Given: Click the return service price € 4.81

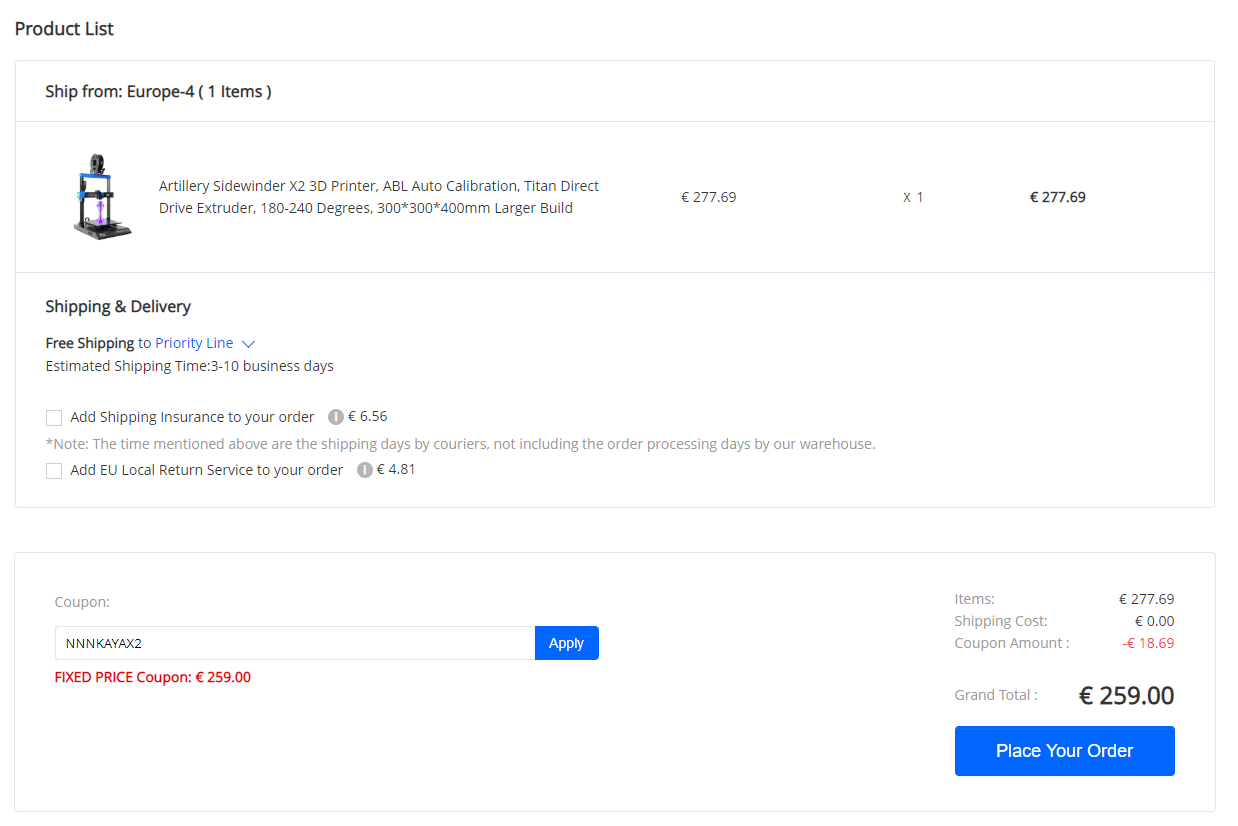Looking at the screenshot, I should point(396,469).
